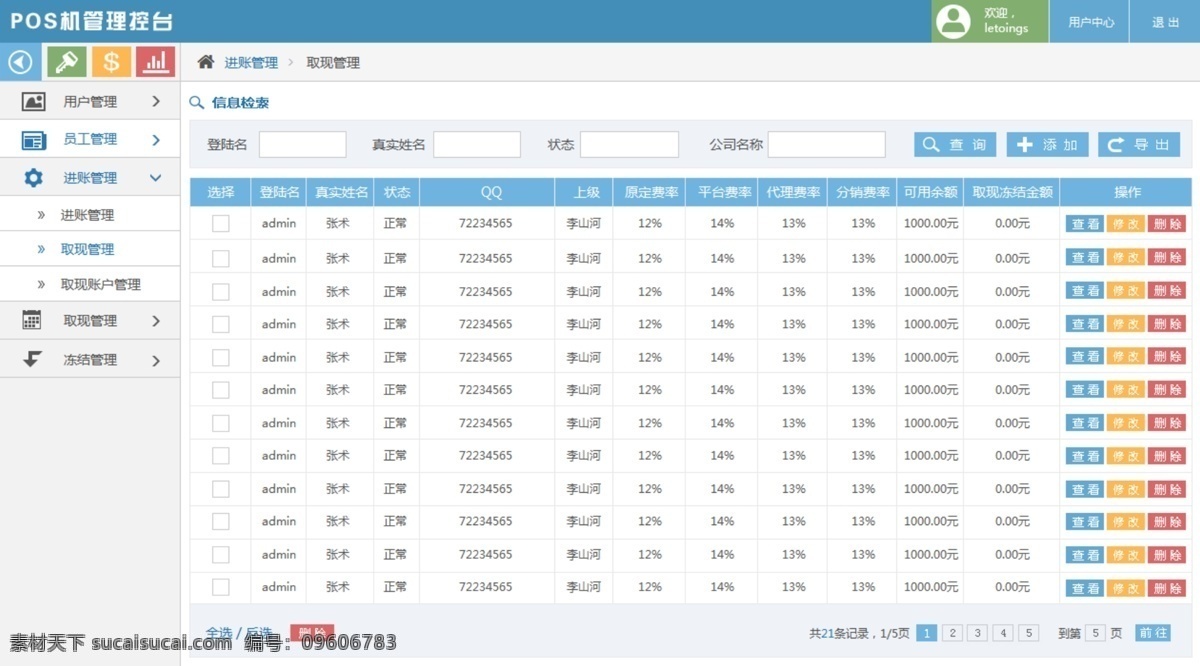The width and height of the screenshot is (1200, 666).
Task: Tick the checkbox in the fourth table row
Action: coord(221,324)
